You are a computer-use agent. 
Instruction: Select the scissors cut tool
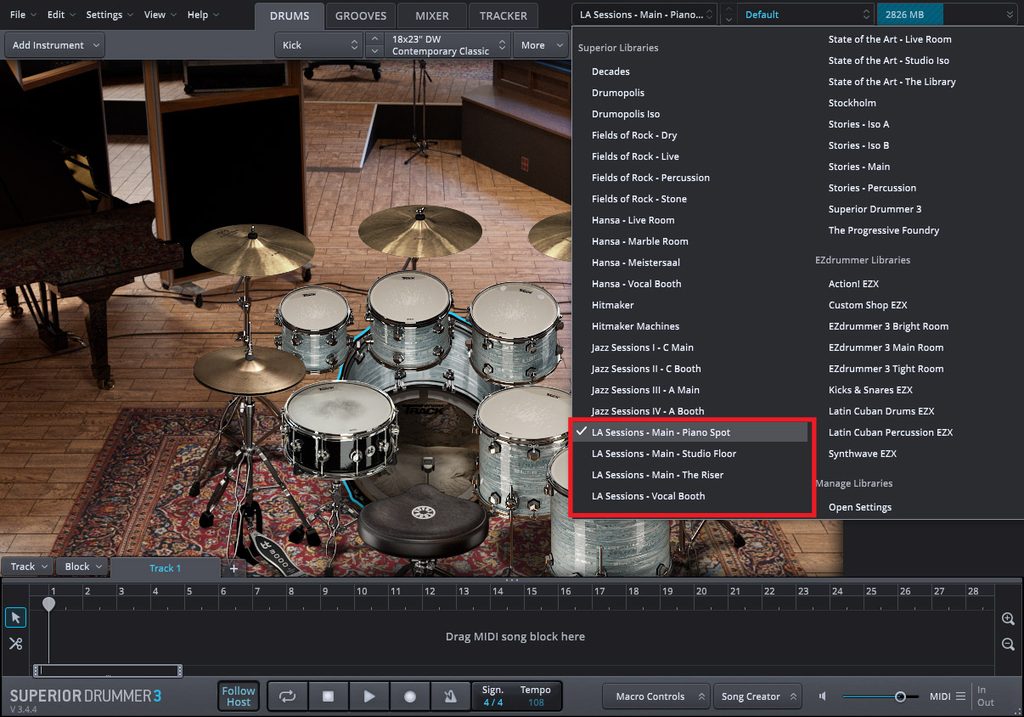pyautogui.click(x=16, y=643)
